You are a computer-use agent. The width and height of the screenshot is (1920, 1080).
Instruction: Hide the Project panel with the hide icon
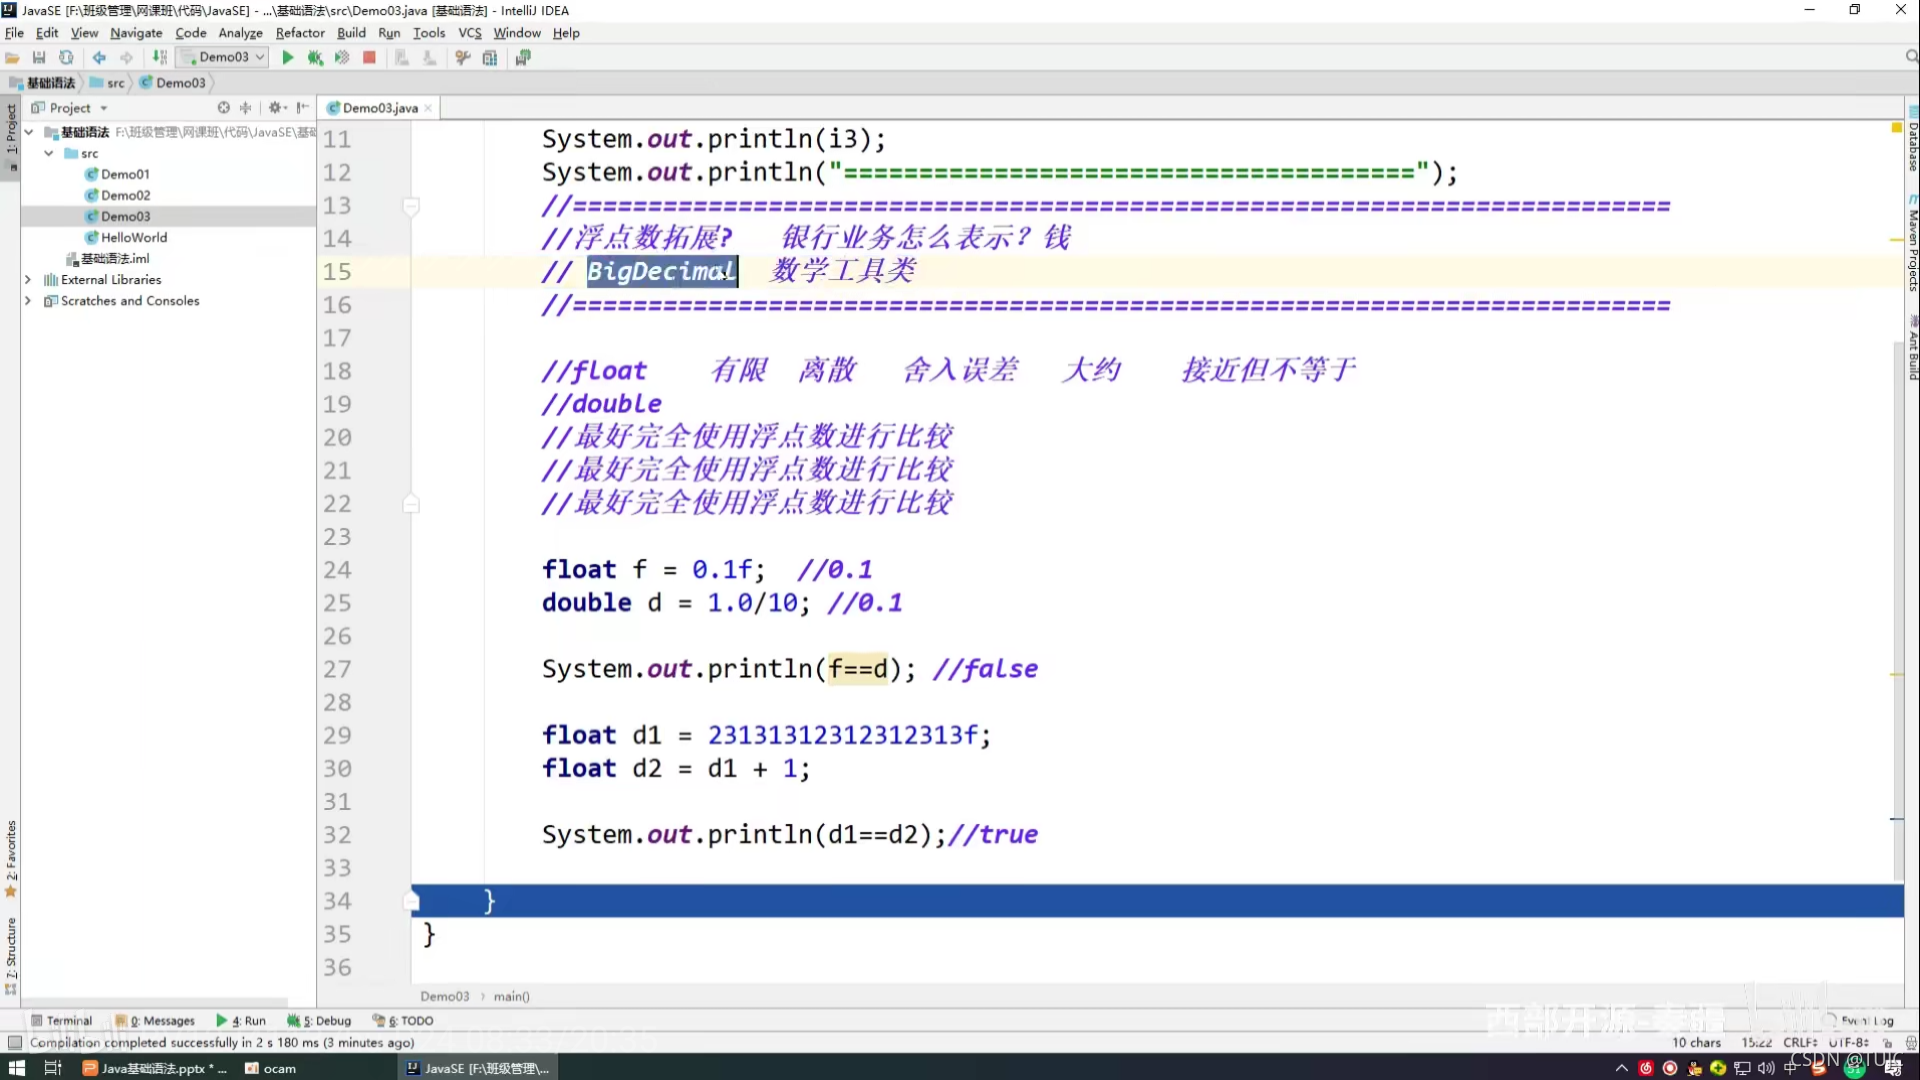[x=302, y=108]
